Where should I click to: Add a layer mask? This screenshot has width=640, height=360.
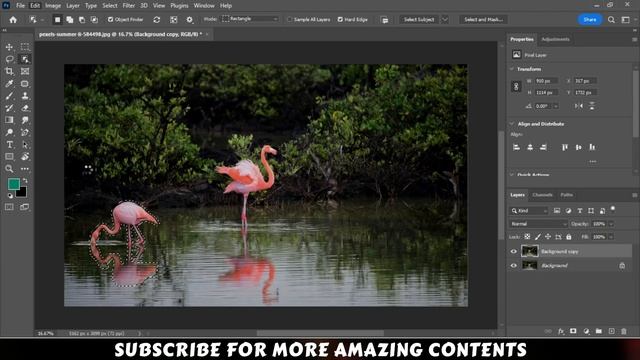click(573, 331)
